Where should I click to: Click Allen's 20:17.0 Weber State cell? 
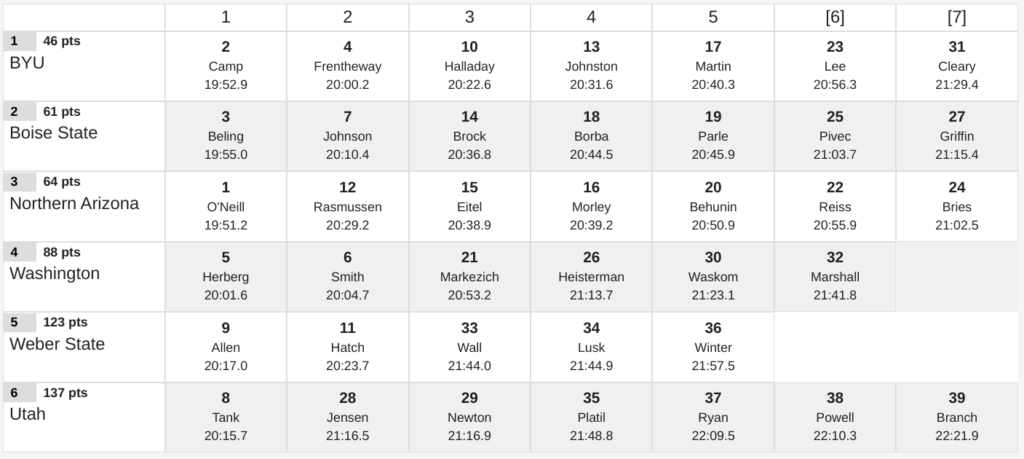pyautogui.click(x=226, y=347)
